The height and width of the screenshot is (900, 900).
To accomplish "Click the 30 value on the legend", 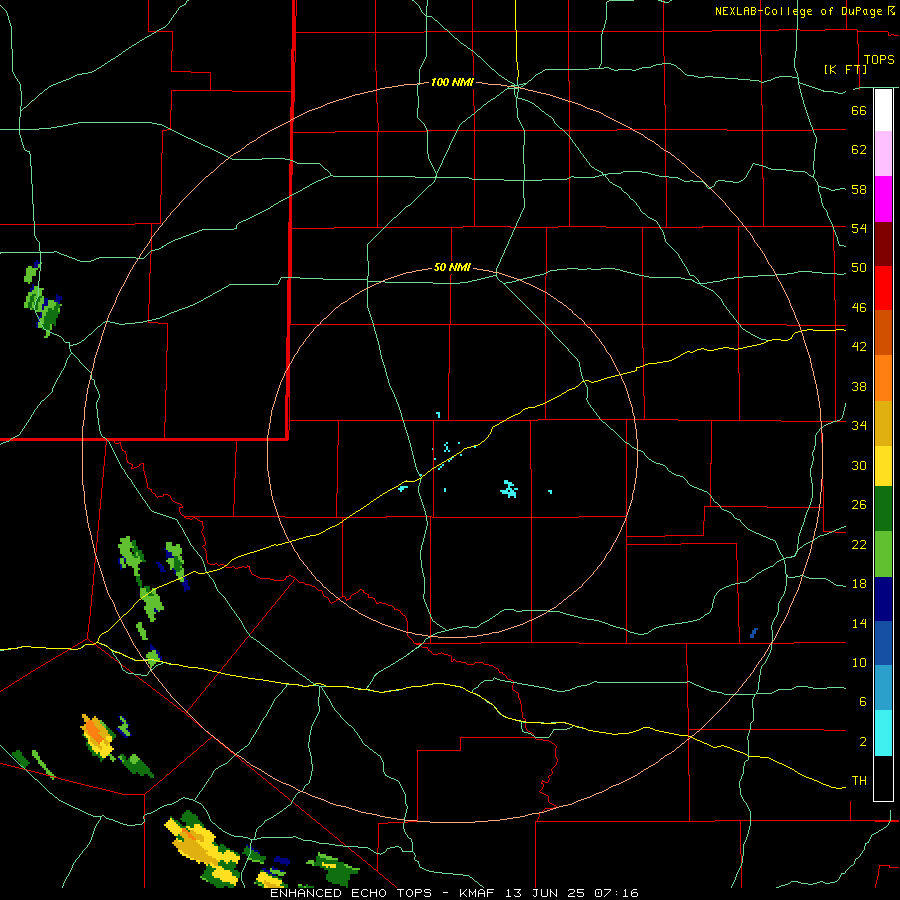I will click(859, 465).
